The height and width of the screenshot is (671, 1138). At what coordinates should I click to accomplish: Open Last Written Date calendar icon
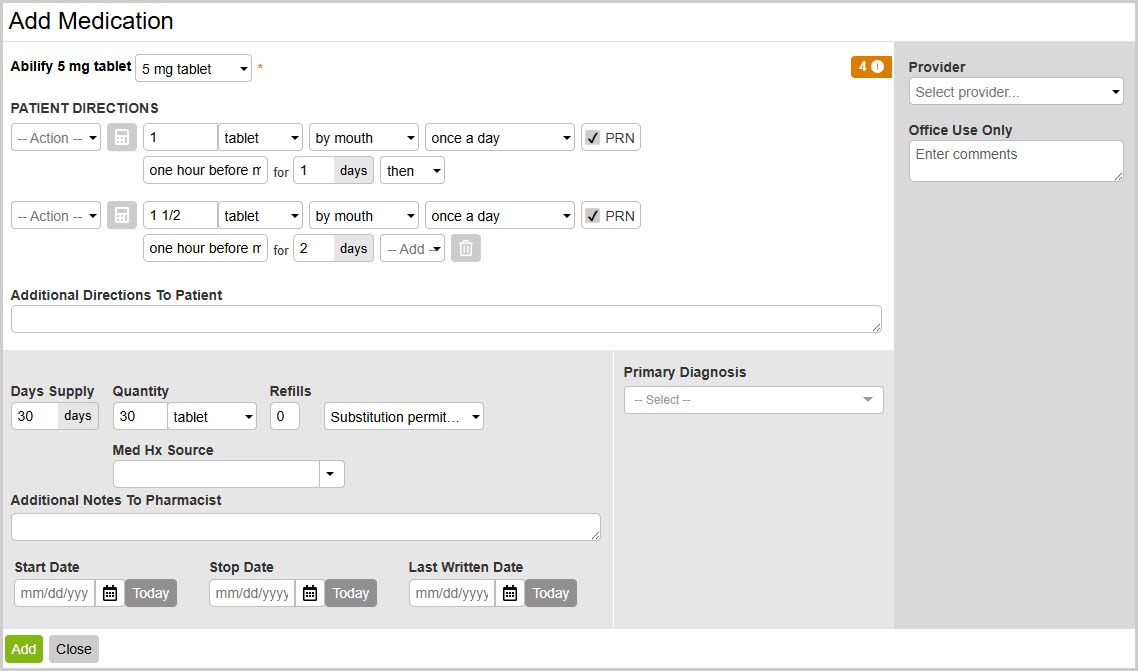coord(510,593)
